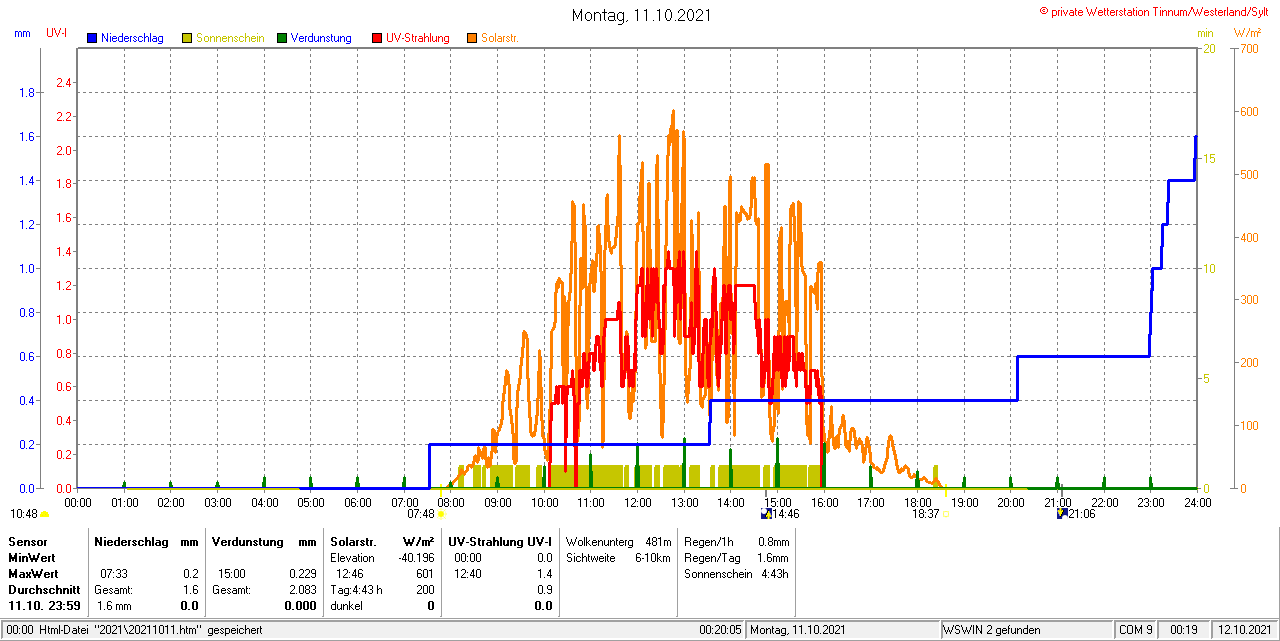Click the Sensor table header

click(27, 541)
